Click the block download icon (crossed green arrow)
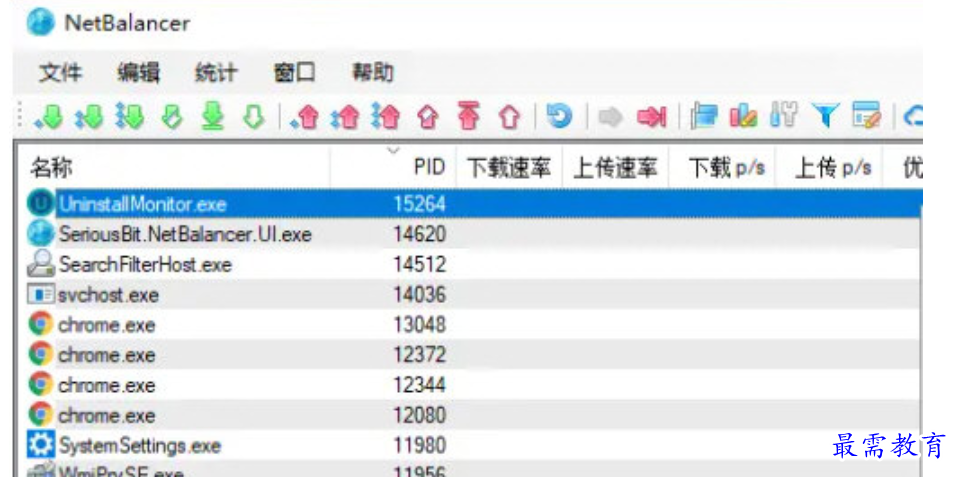 pyautogui.click(x=172, y=116)
